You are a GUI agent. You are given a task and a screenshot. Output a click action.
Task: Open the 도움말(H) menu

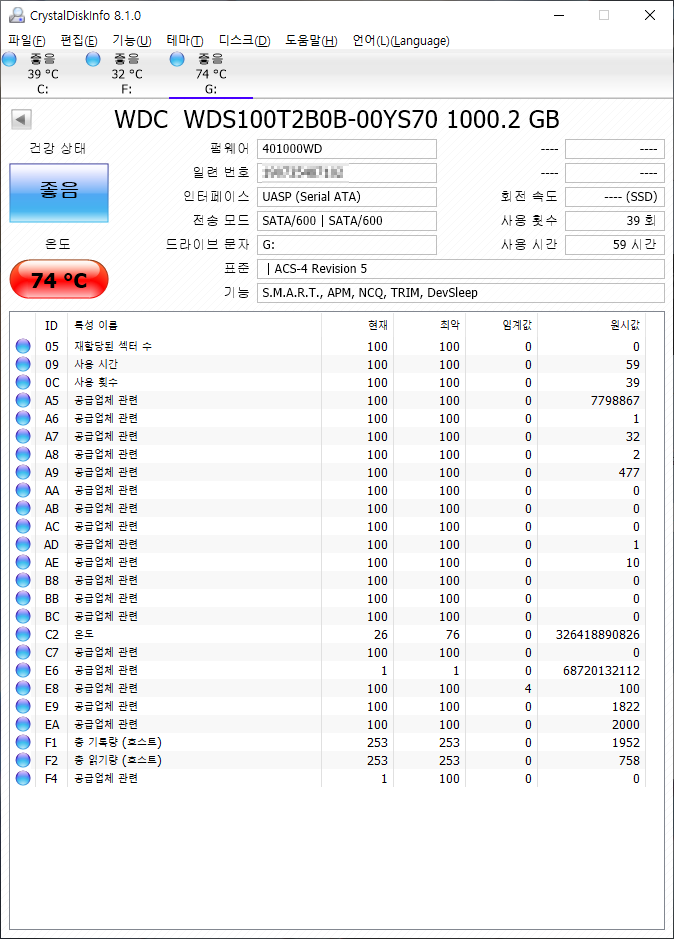point(311,41)
